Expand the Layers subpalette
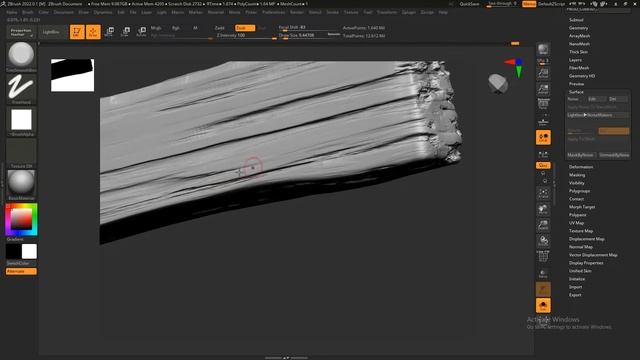Viewport: 640px width, 360px height. 575,60
